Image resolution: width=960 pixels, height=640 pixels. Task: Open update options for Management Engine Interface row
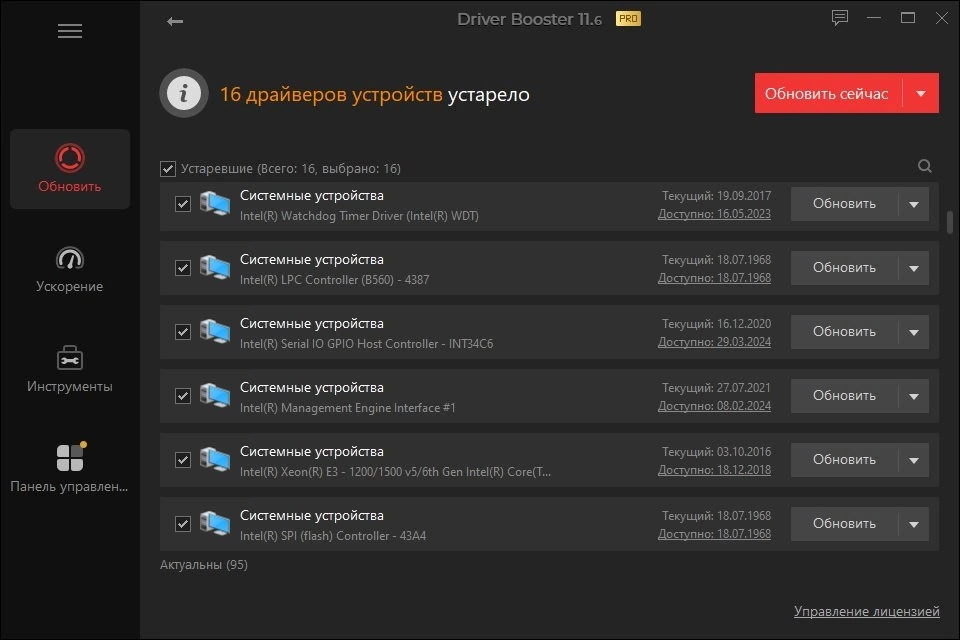(913, 396)
